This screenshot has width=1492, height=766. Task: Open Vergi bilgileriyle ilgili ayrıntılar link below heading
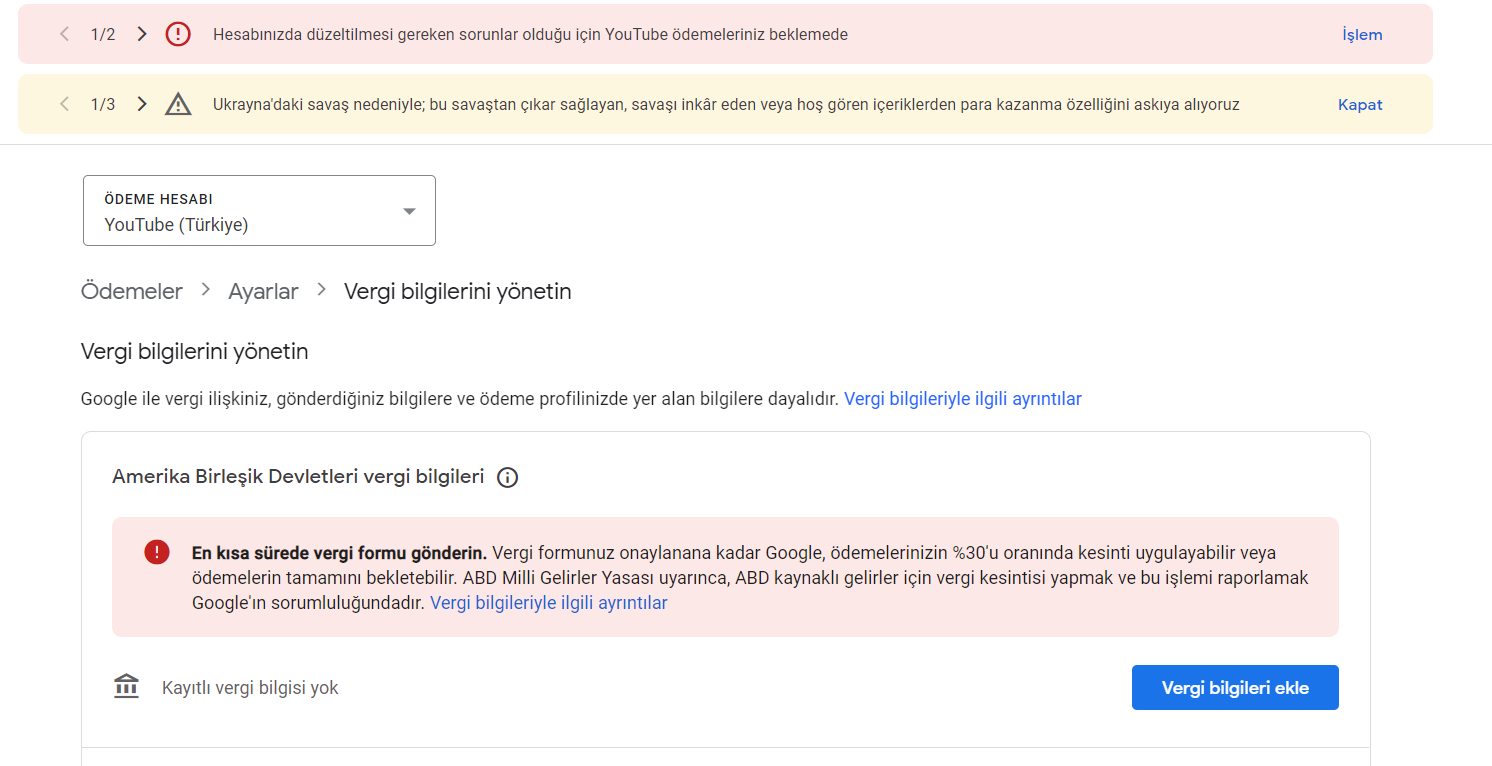(963, 399)
